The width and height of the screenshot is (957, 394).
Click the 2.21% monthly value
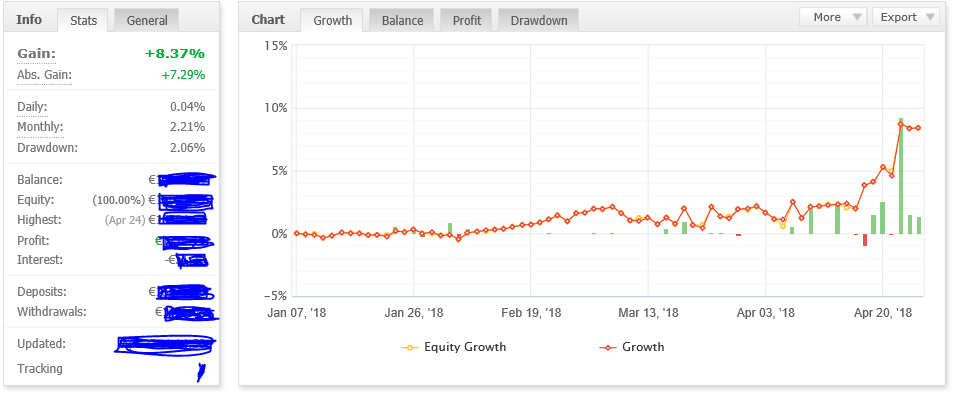point(187,127)
